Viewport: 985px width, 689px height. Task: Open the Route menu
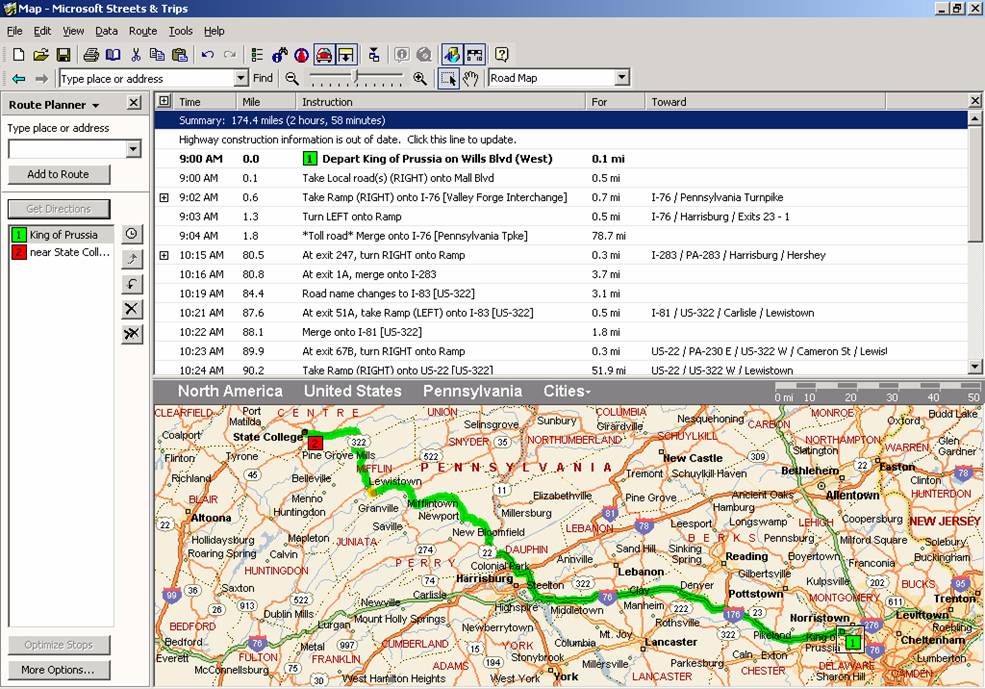(143, 31)
